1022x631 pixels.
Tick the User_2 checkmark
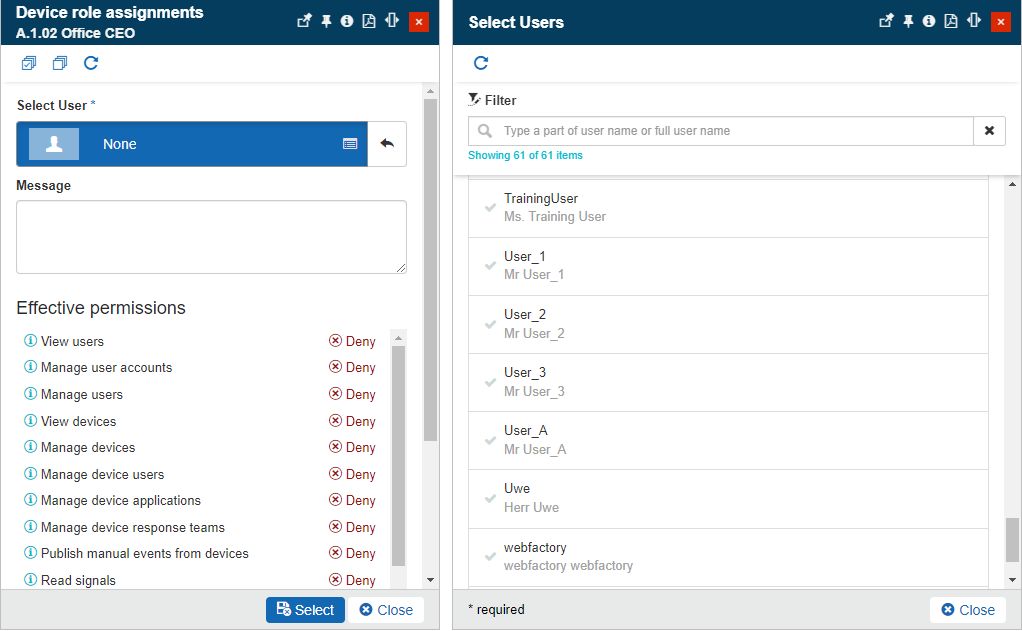(490, 324)
